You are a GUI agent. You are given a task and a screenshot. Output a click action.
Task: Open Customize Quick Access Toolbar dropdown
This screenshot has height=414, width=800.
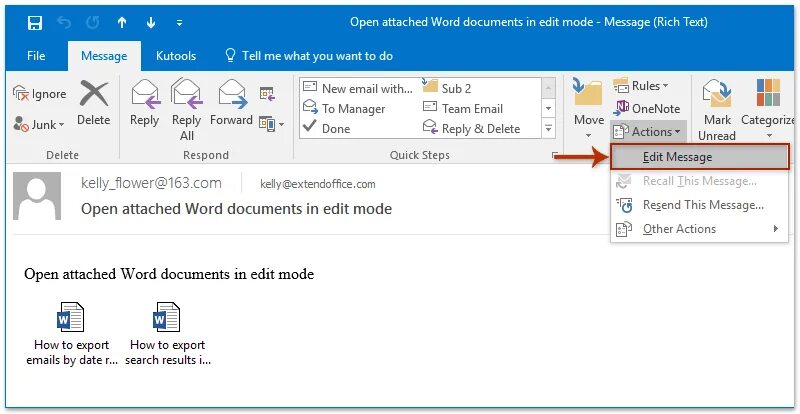coord(179,23)
